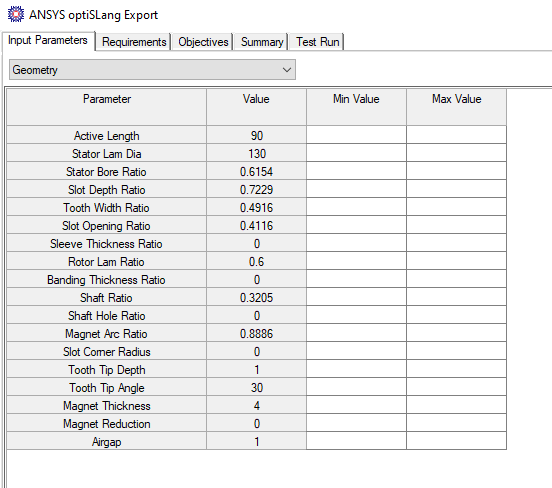Open the Geometry dropdown arrow

point(287,70)
